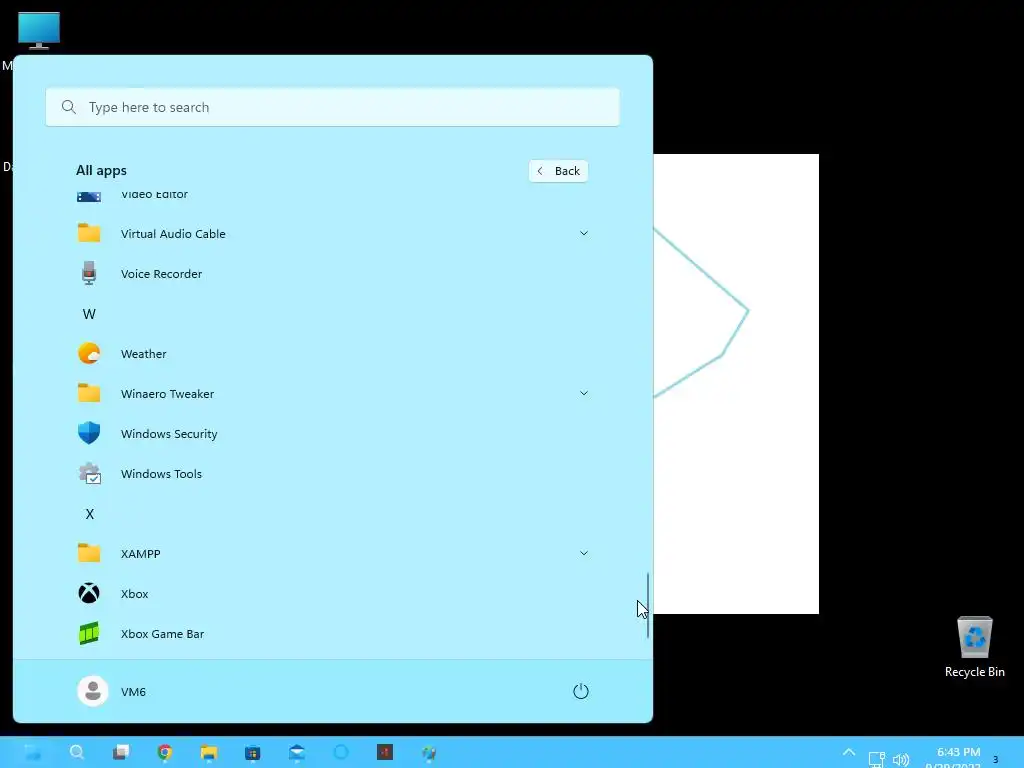Click the W letter header
Image resolution: width=1024 pixels, height=768 pixels.
(x=89, y=314)
